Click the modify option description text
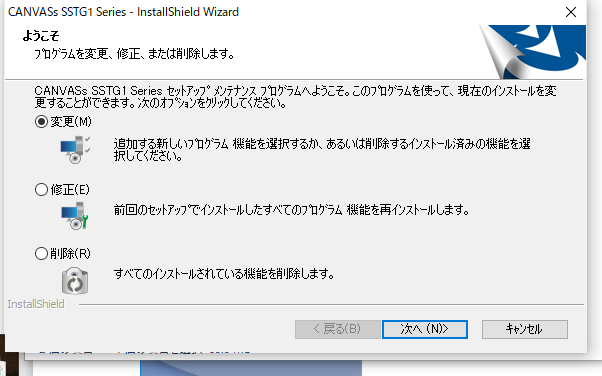Image resolution: width=602 pixels, height=376 pixels. pos(322,150)
